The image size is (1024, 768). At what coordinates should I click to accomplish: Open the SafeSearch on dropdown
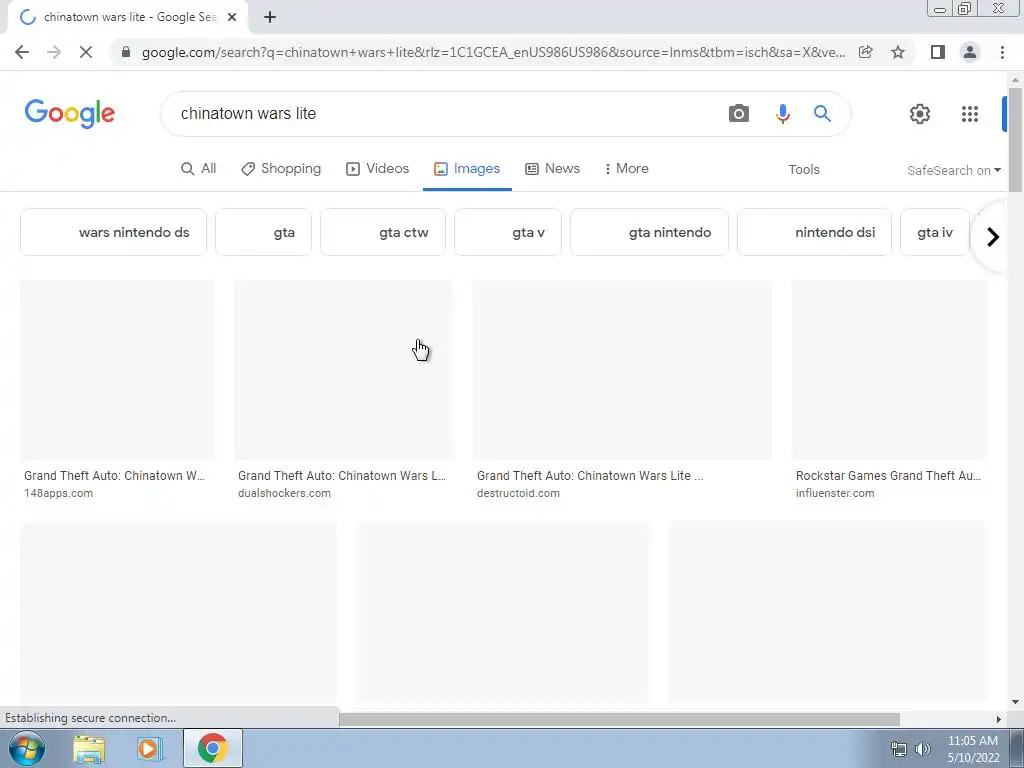point(953,170)
